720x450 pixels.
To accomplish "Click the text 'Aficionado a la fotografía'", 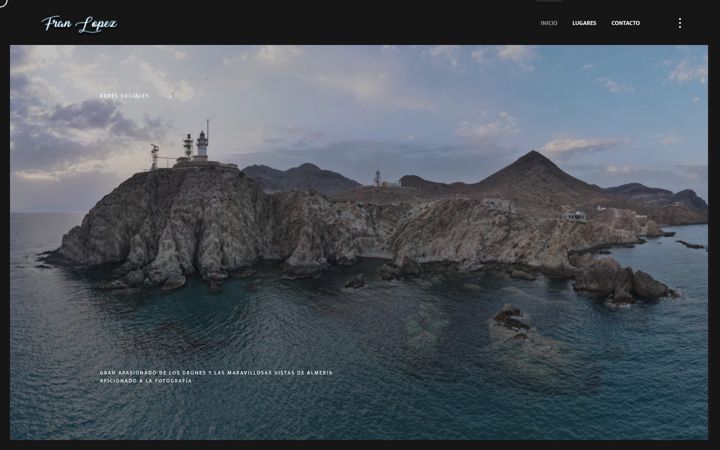I will click(146, 381).
